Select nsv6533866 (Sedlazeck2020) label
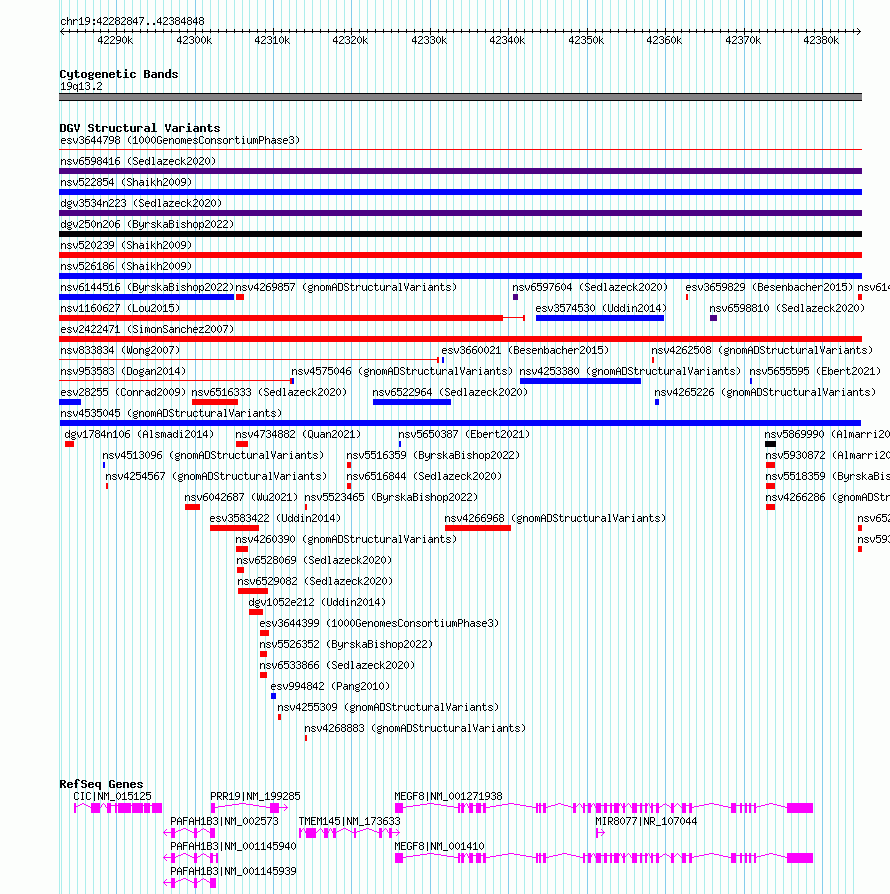The height and width of the screenshot is (894, 890). pyautogui.click(x=336, y=666)
